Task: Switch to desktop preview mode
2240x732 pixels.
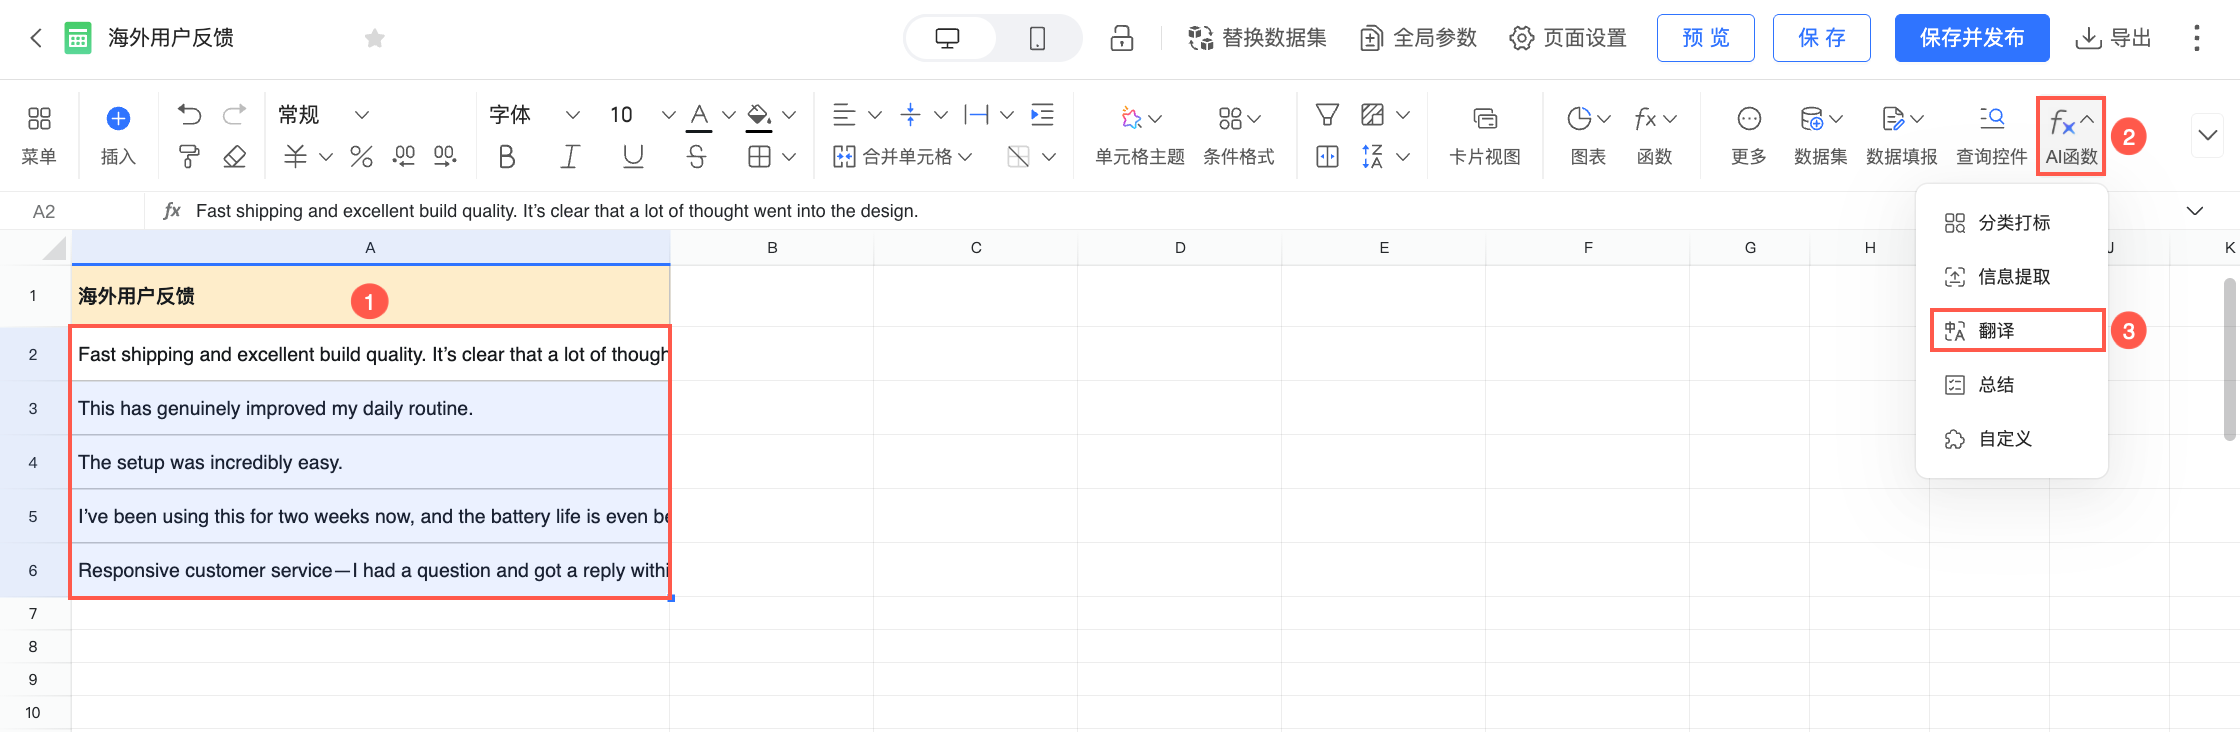Action: pos(947,38)
